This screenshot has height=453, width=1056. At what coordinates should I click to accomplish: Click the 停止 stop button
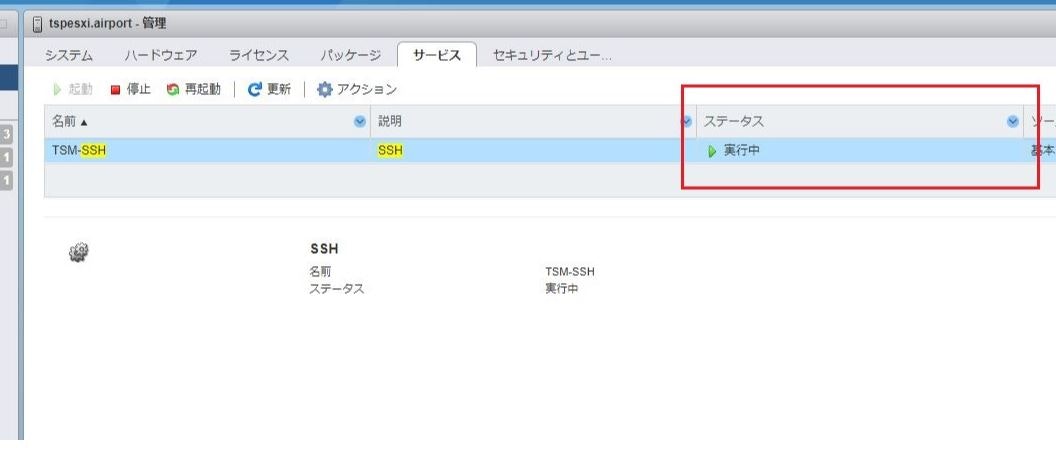[x=131, y=90]
